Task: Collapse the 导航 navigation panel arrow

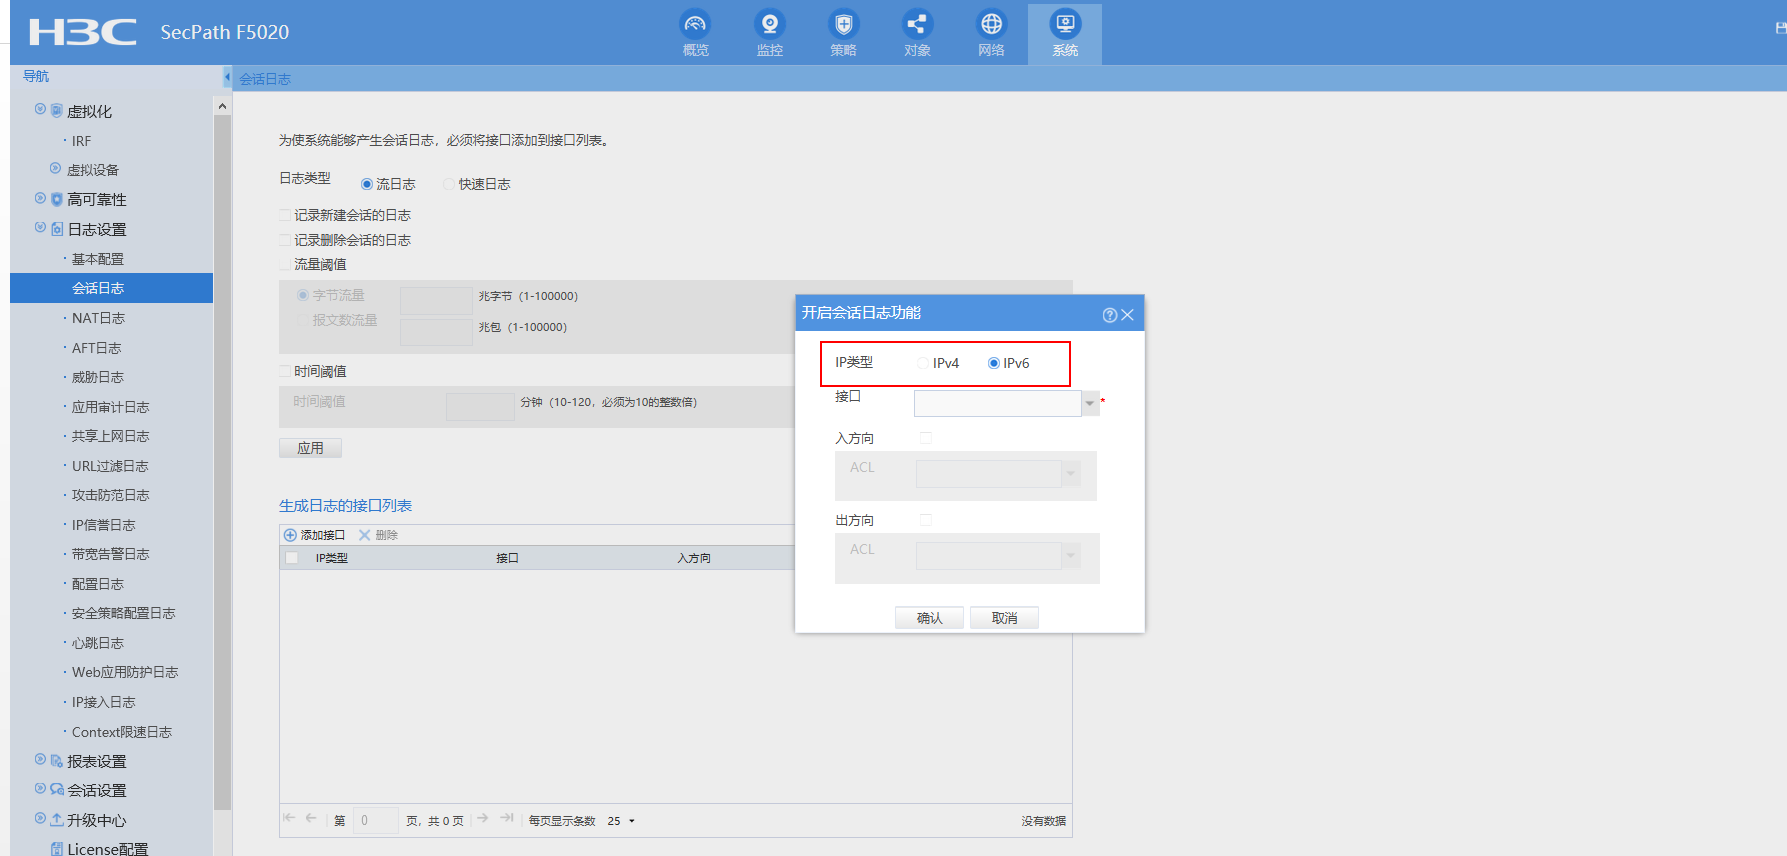Action: coord(227,77)
